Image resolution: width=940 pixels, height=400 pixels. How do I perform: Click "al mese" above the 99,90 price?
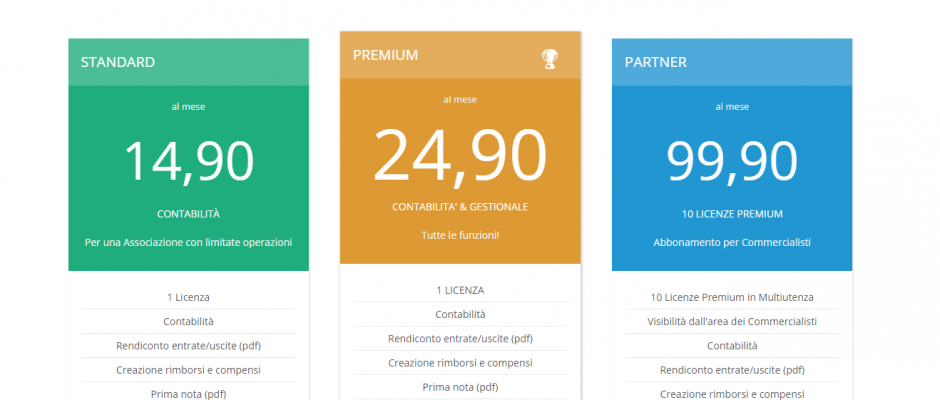pyautogui.click(x=732, y=107)
